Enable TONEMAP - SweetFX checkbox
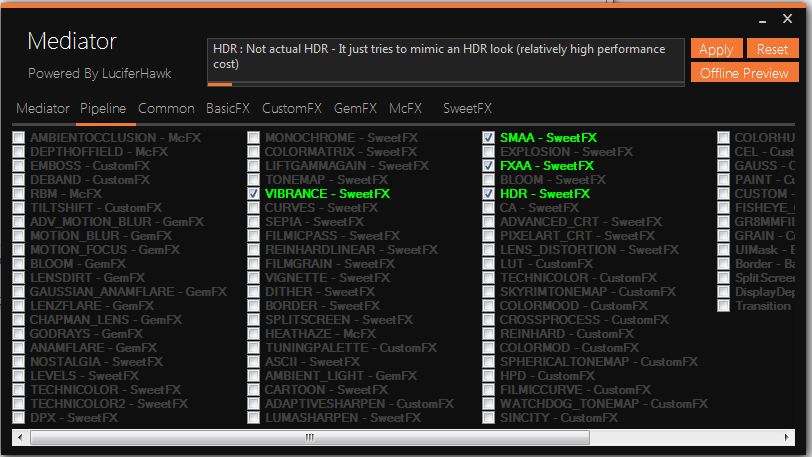Image resolution: width=812 pixels, height=457 pixels. click(x=253, y=180)
